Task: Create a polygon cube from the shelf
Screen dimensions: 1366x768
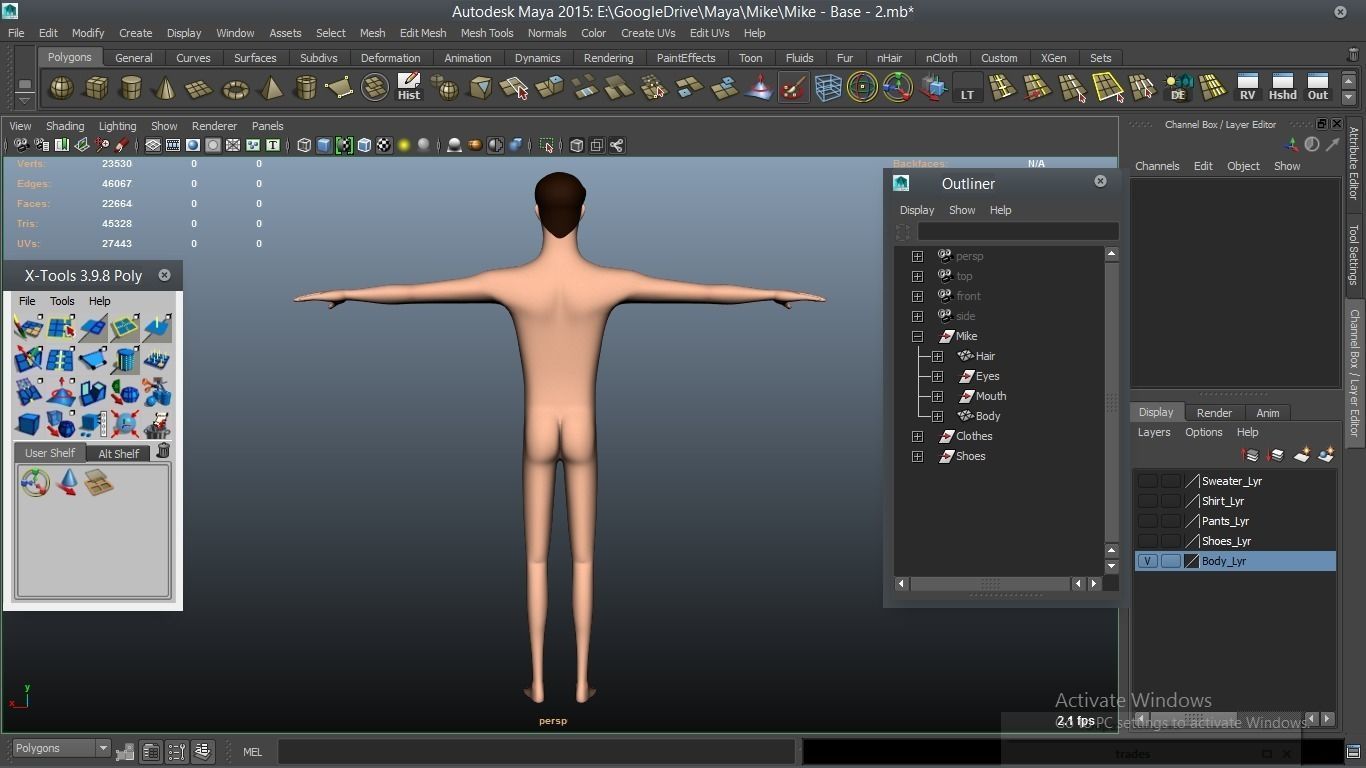Action: pyautogui.click(x=96, y=88)
